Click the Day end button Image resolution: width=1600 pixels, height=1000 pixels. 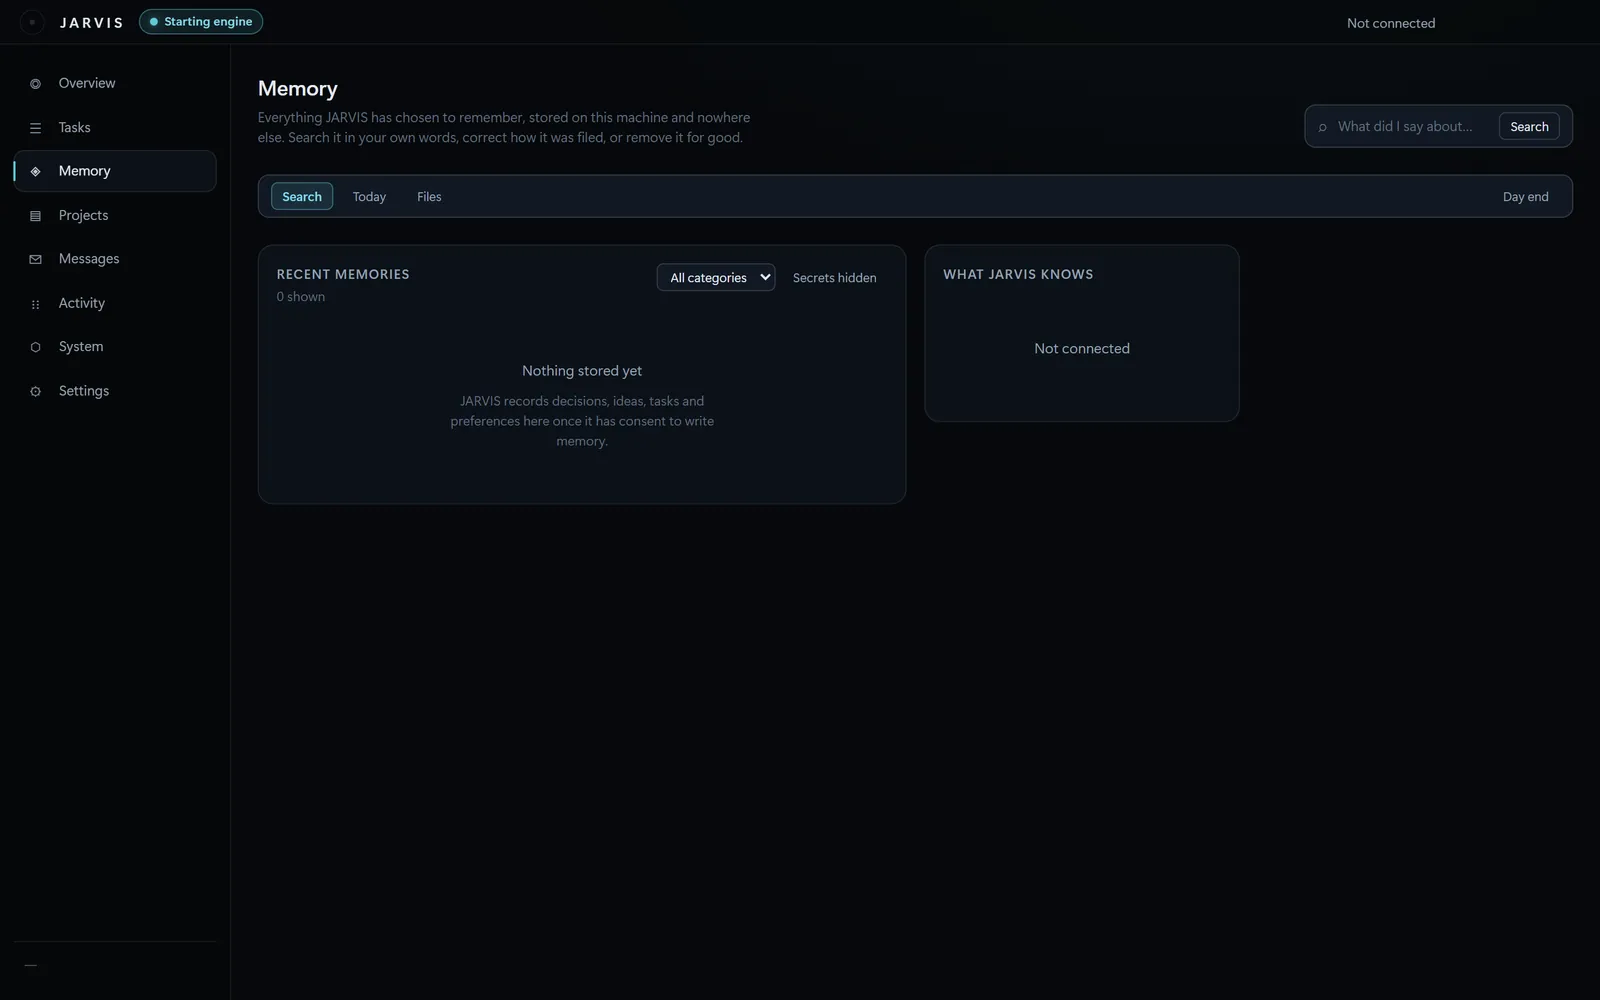[1525, 197]
